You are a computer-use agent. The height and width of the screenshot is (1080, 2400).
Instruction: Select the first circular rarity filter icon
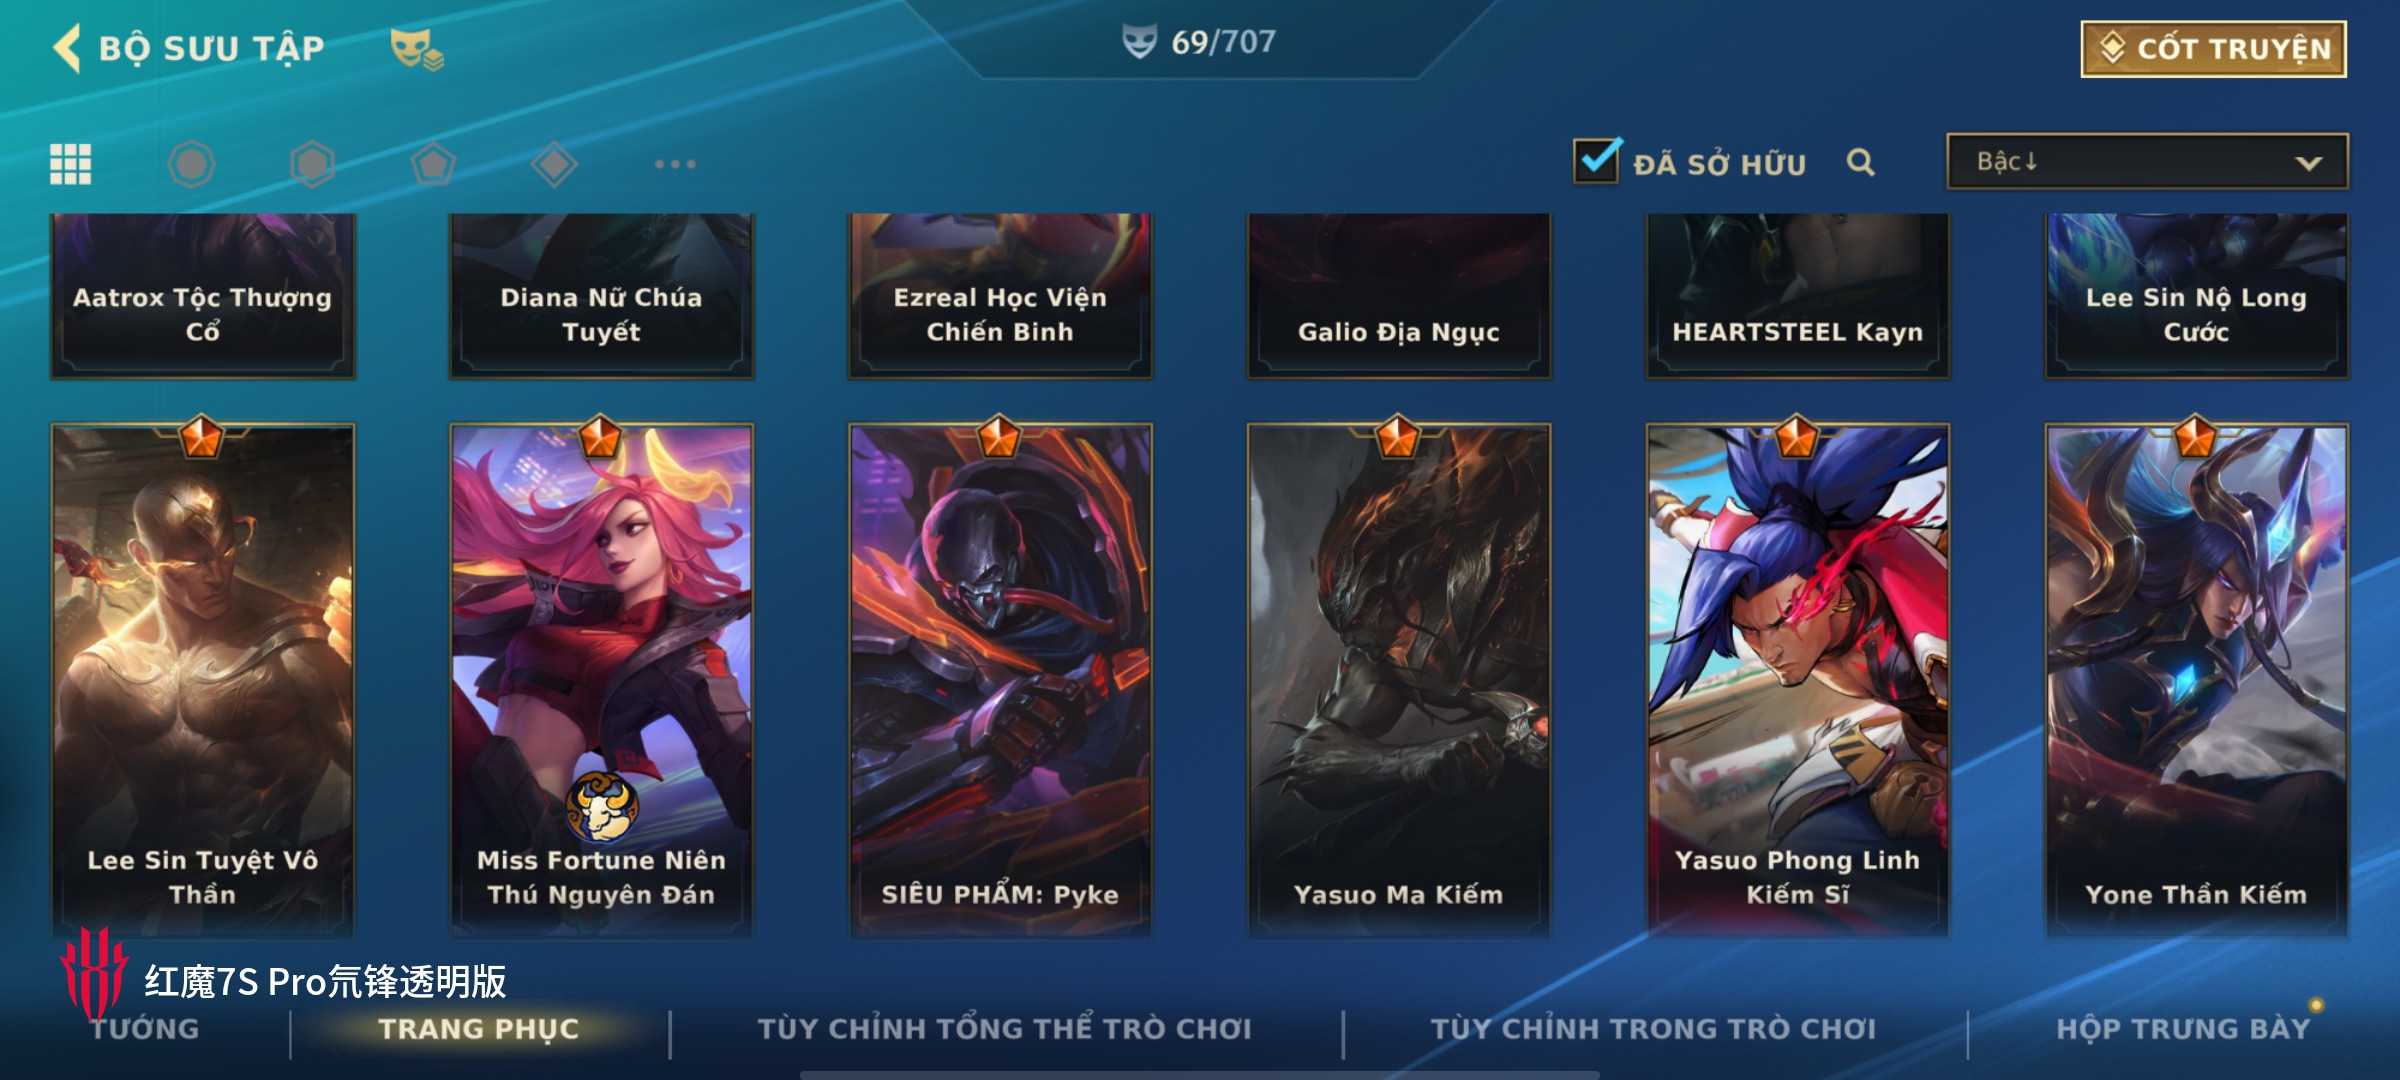tap(191, 164)
